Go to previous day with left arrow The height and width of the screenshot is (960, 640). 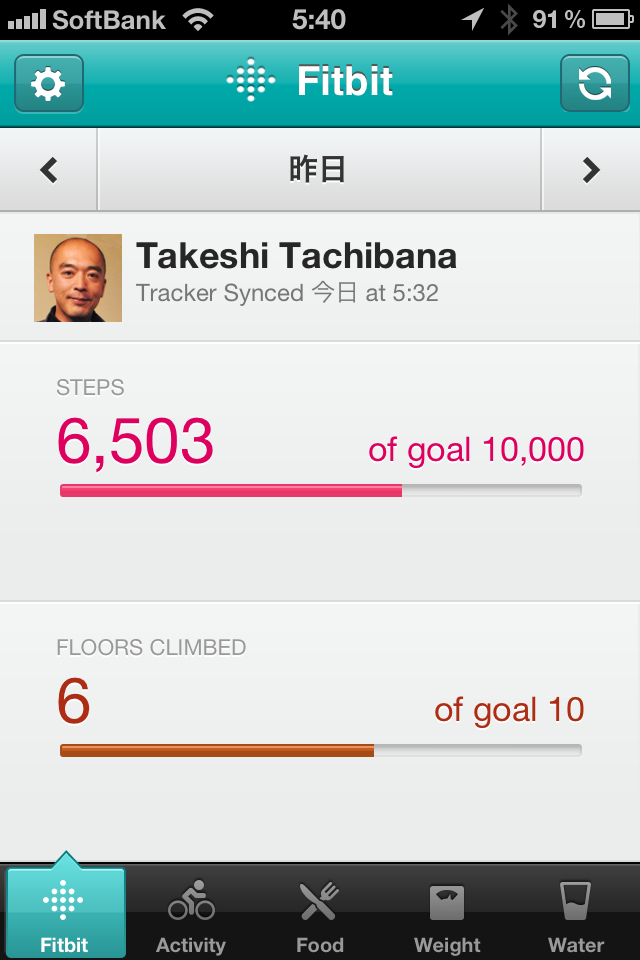pos(49,170)
